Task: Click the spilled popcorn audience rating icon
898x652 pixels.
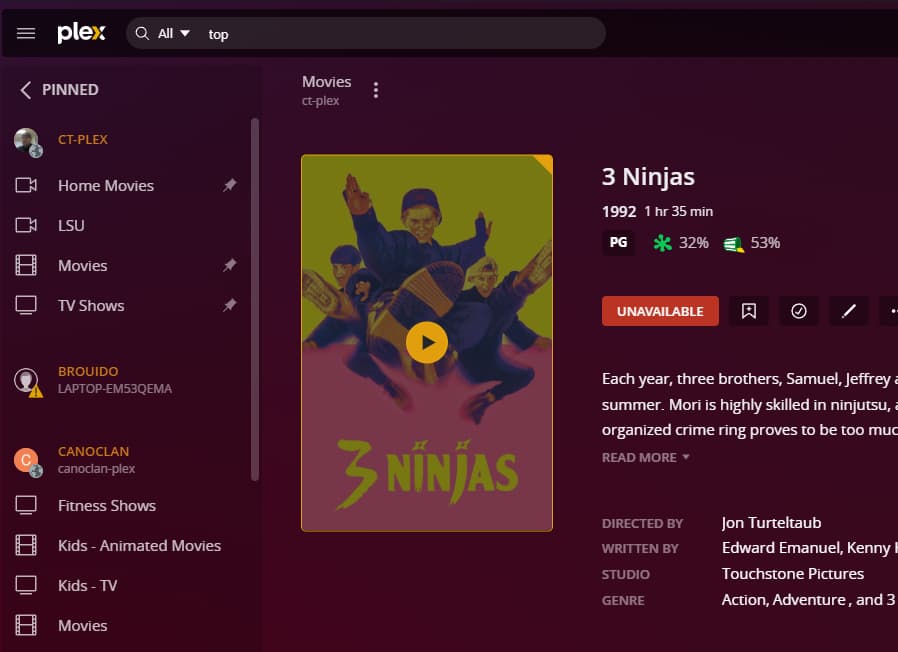Action: click(734, 244)
